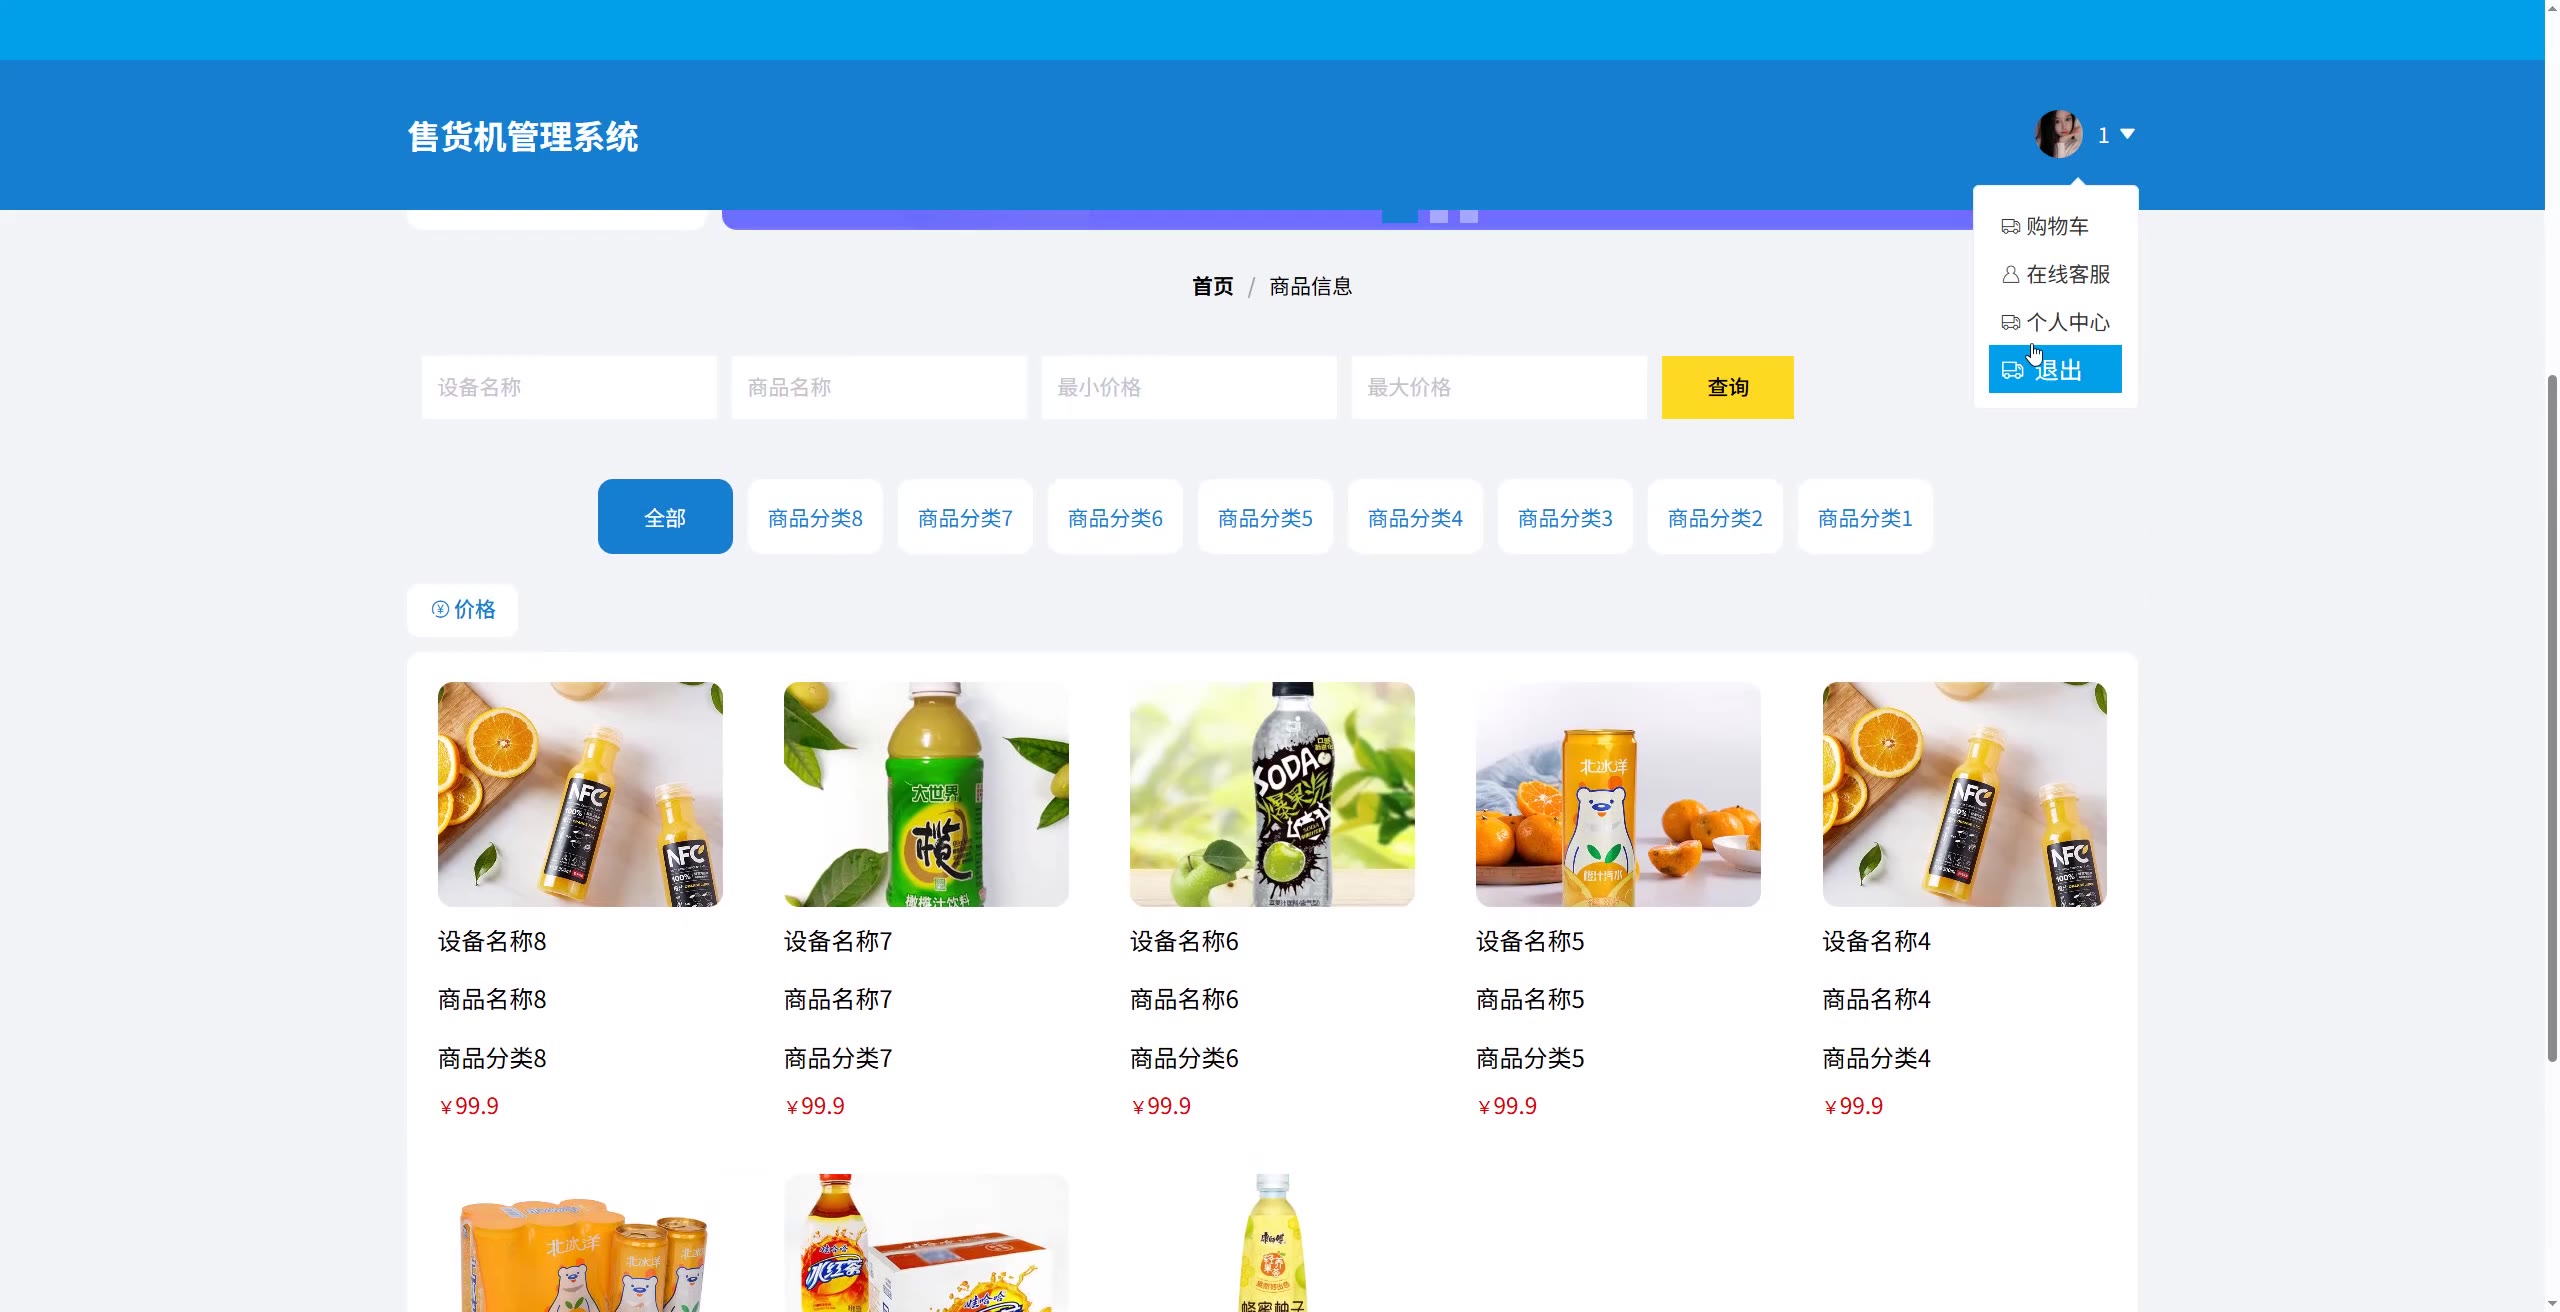Open 购物车 from the user menu
This screenshot has width=2560, height=1312.
click(x=2055, y=227)
